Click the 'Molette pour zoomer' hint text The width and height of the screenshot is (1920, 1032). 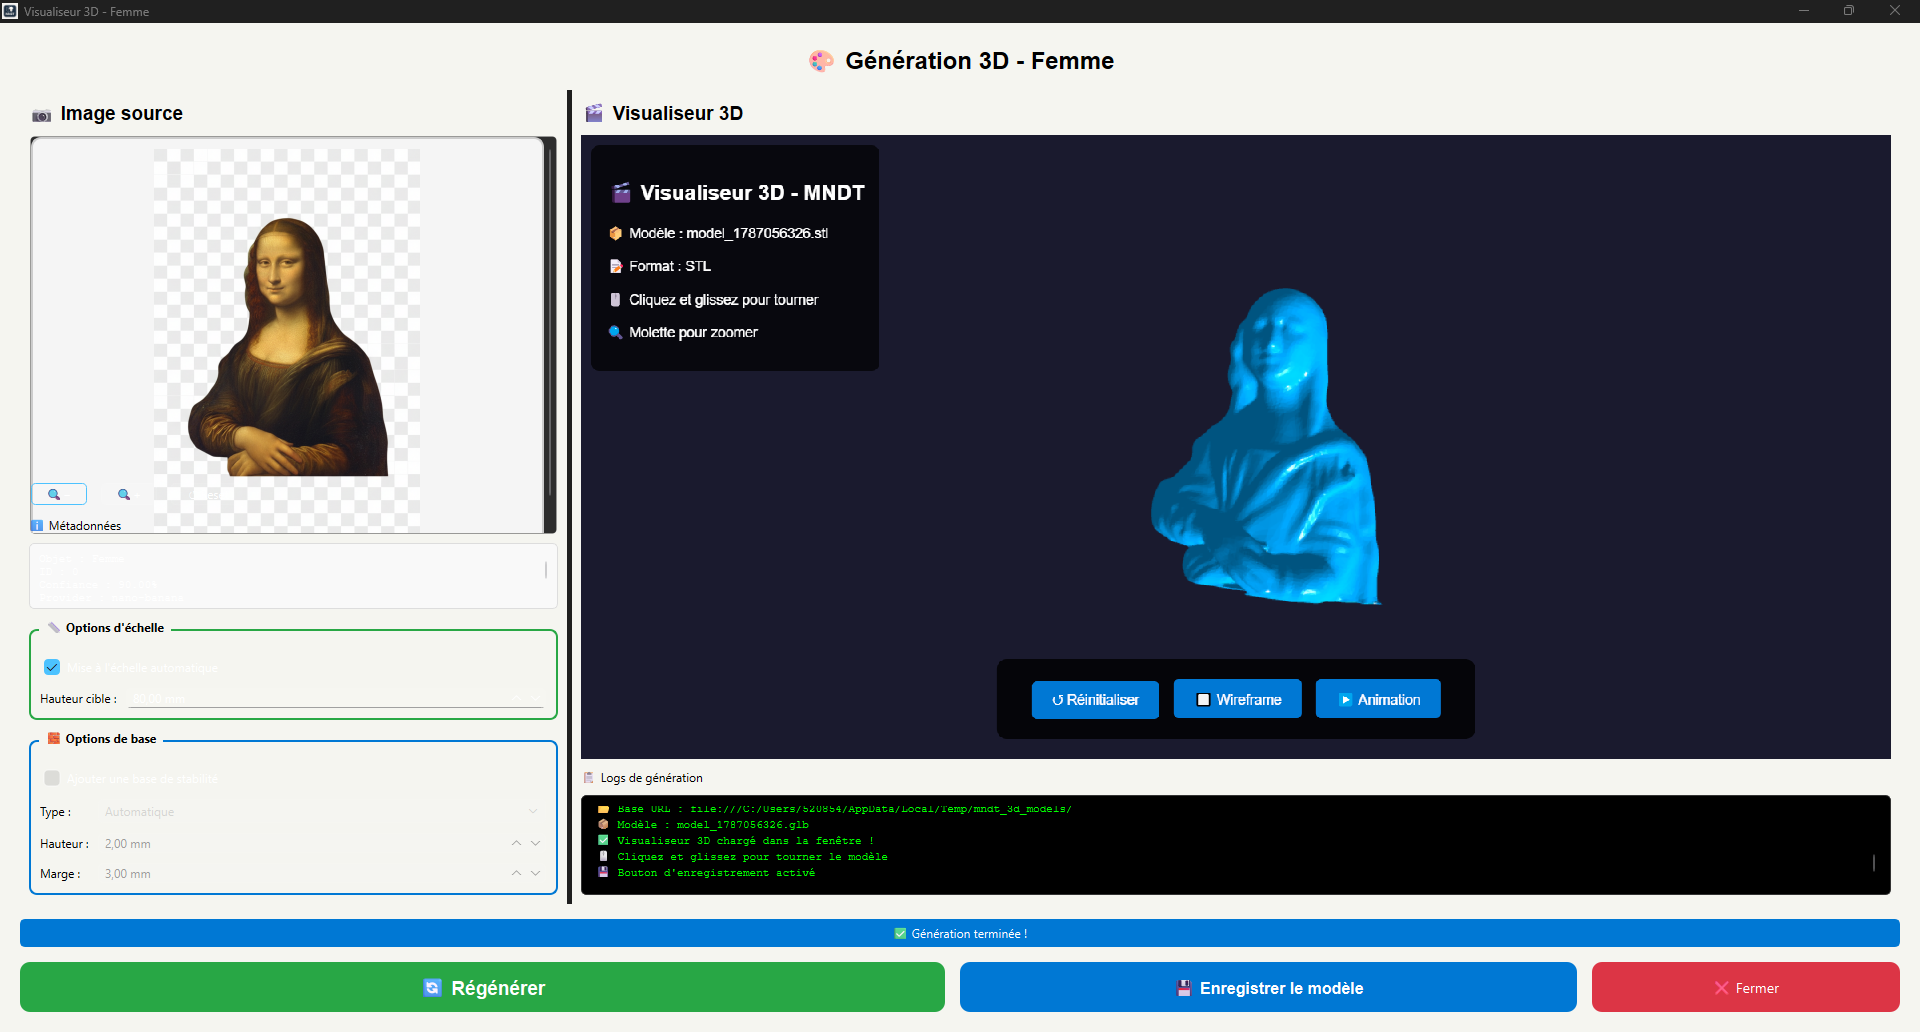(x=693, y=332)
